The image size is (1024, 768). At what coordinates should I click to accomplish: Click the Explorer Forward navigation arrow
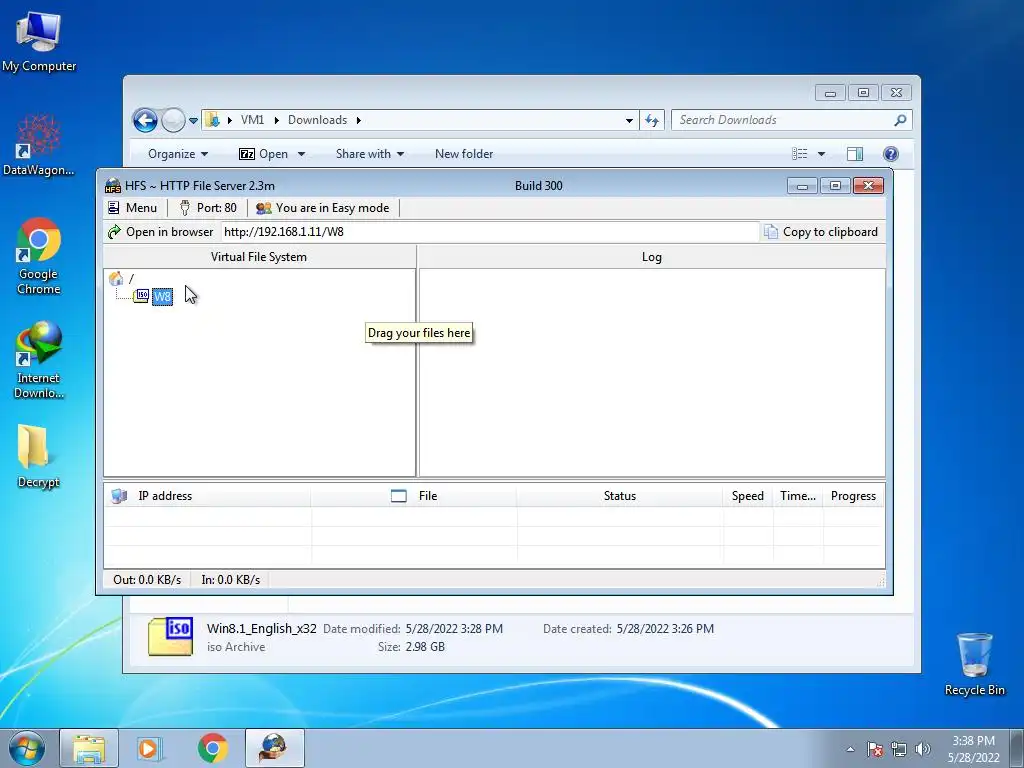pyautogui.click(x=173, y=120)
